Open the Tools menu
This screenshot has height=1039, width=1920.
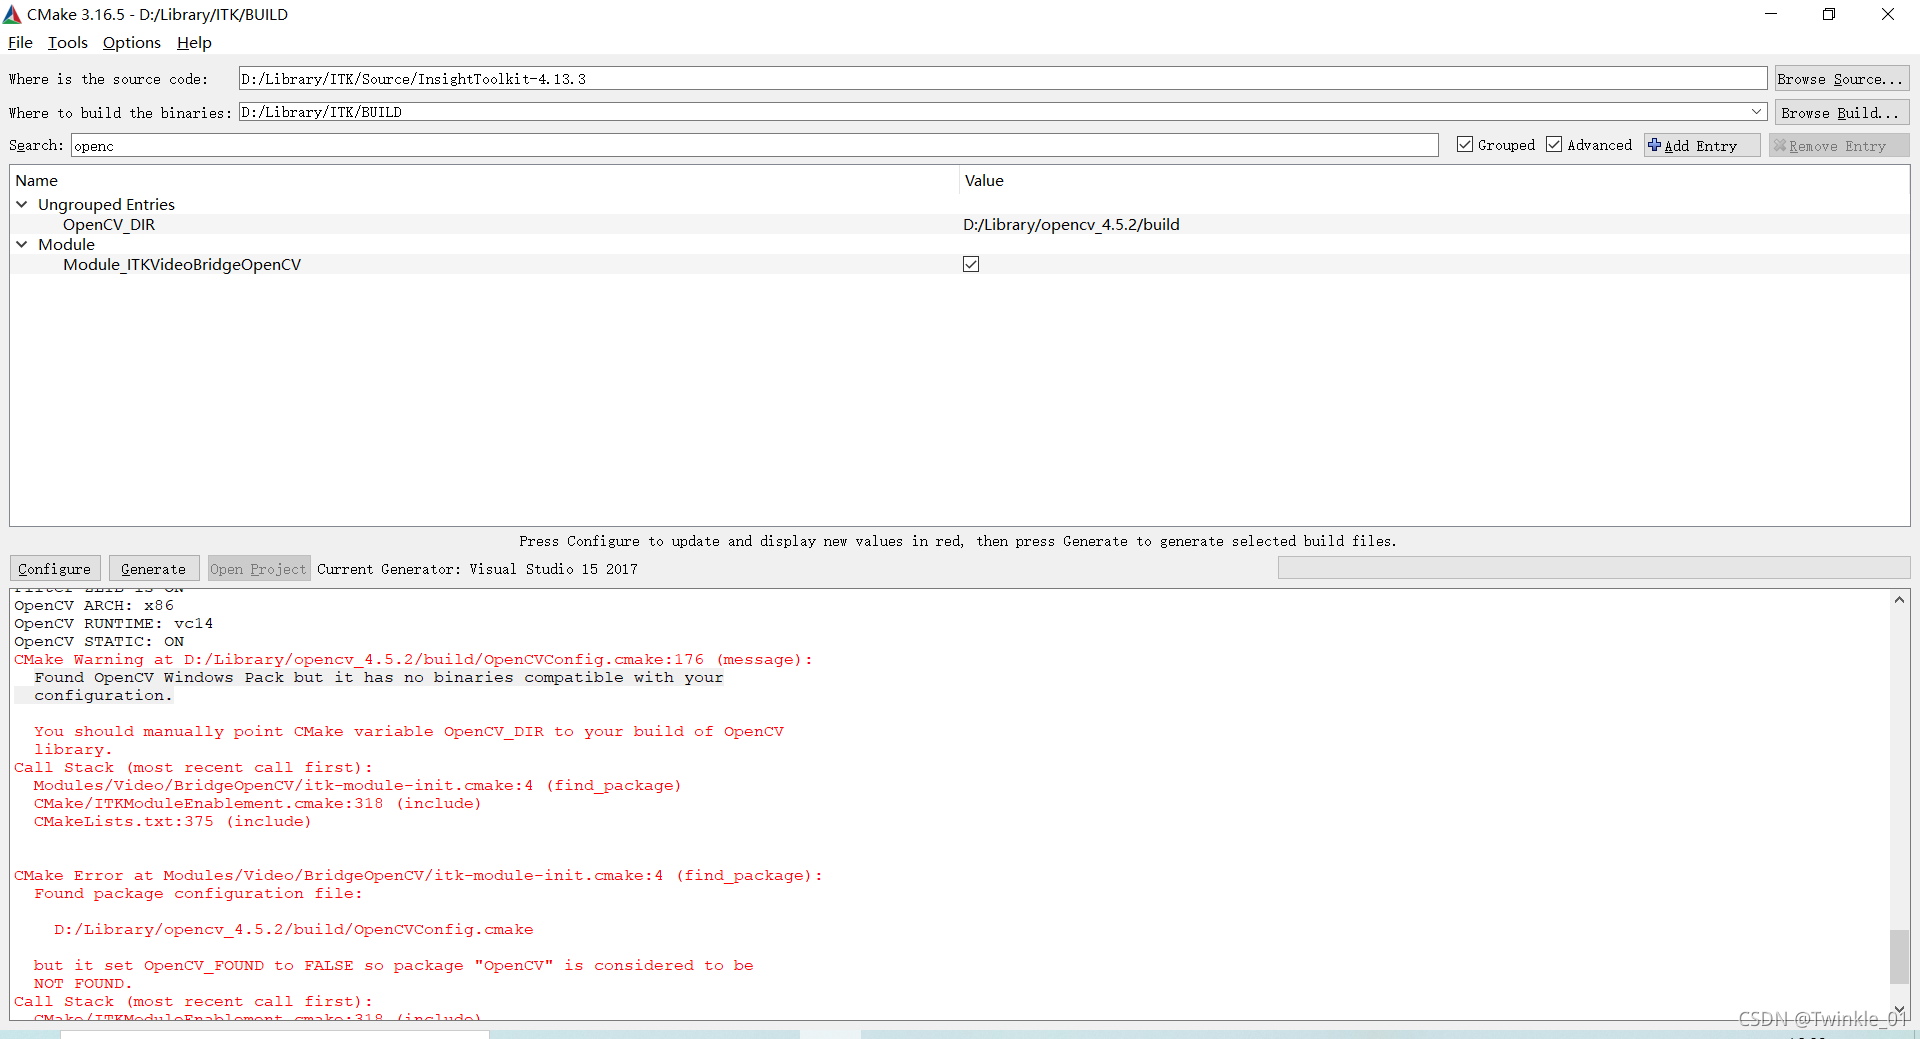pos(68,43)
